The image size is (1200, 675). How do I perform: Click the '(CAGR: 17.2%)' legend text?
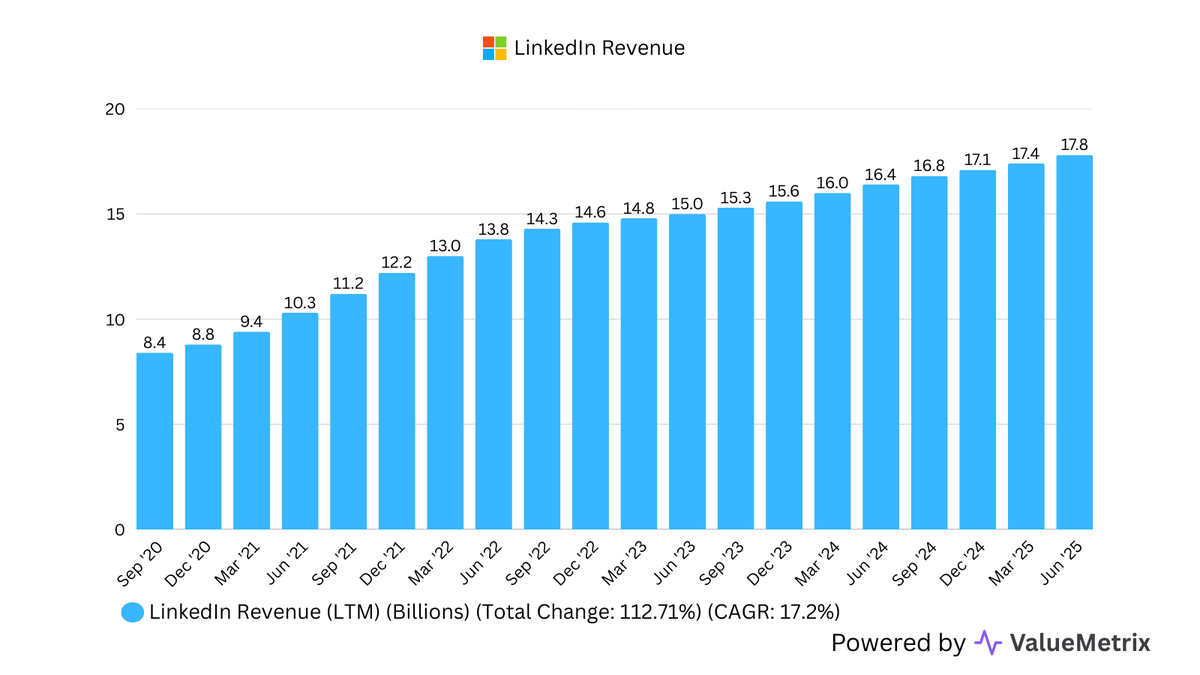point(772,613)
